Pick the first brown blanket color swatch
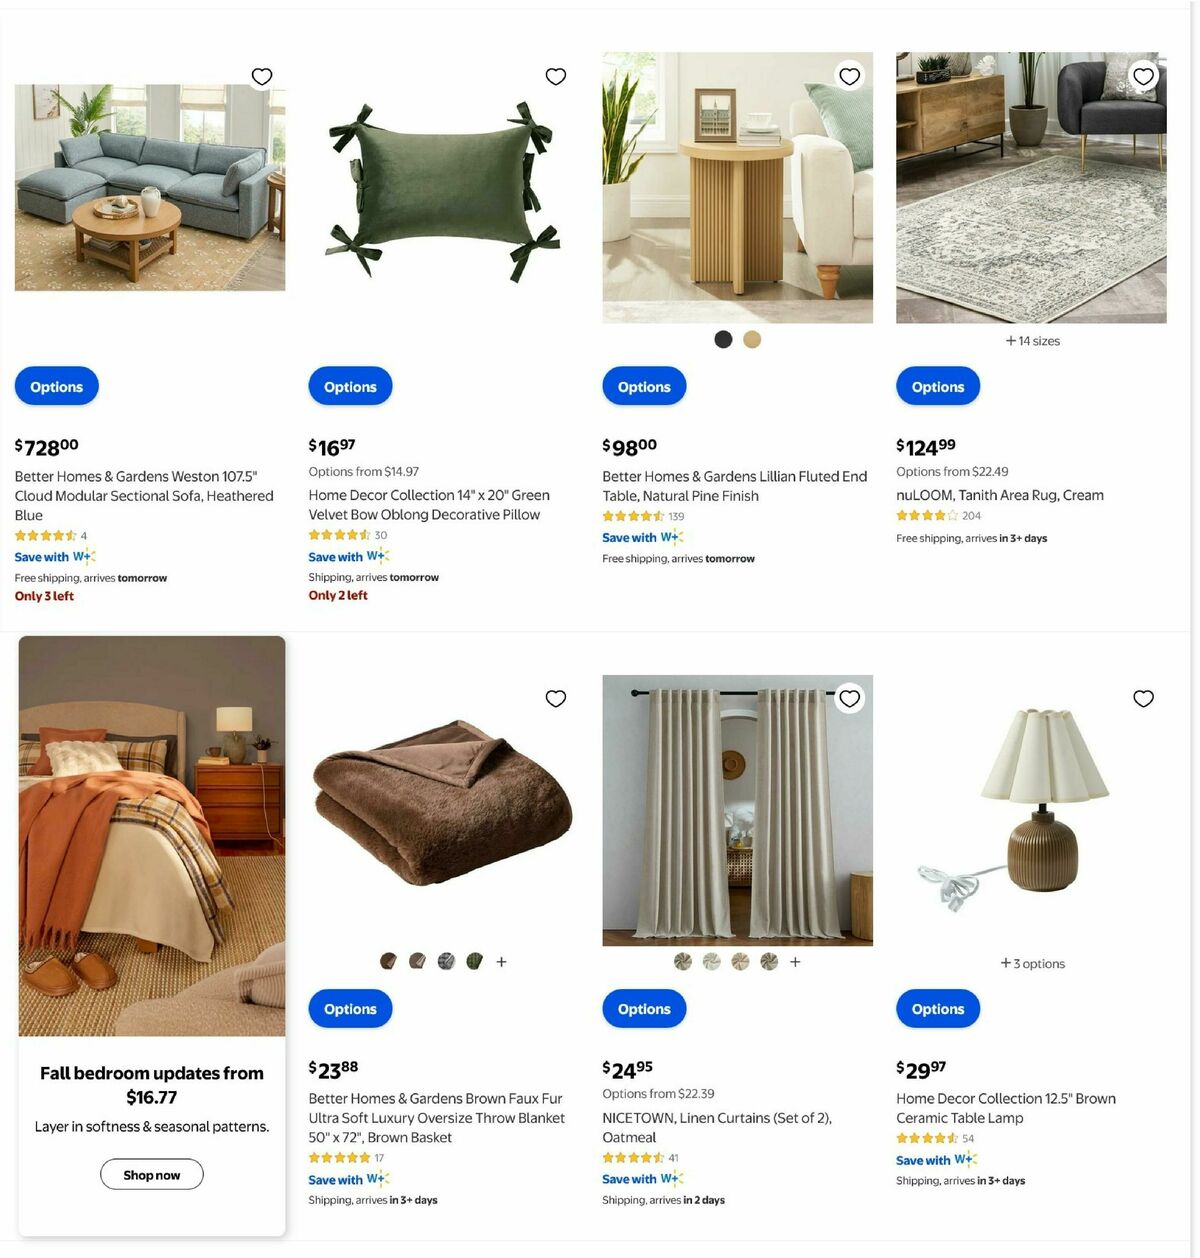The height and width of the screenshot is (1258, 1200). (x=388, y=961)
